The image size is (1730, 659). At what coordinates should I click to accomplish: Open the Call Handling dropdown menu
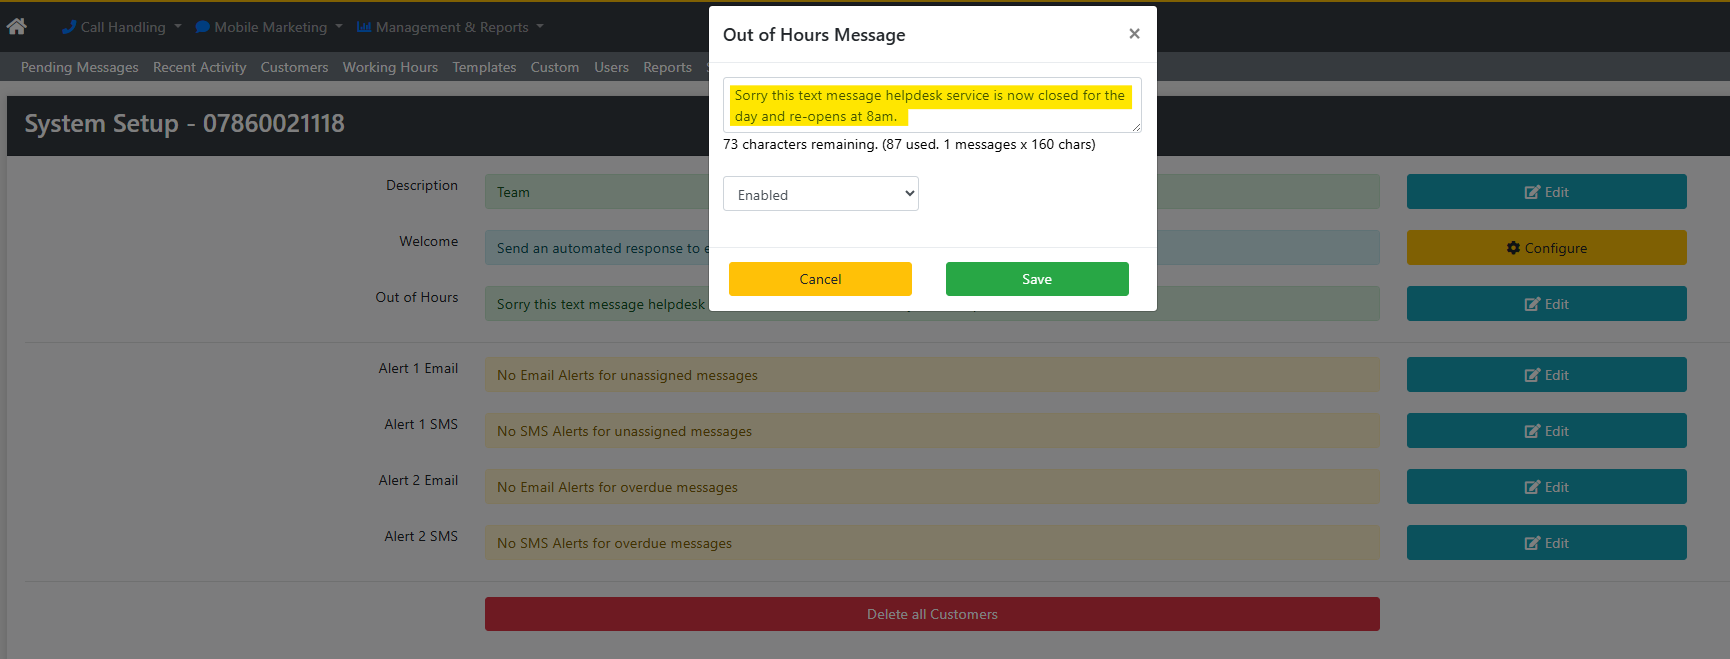(x=122, y=27)
